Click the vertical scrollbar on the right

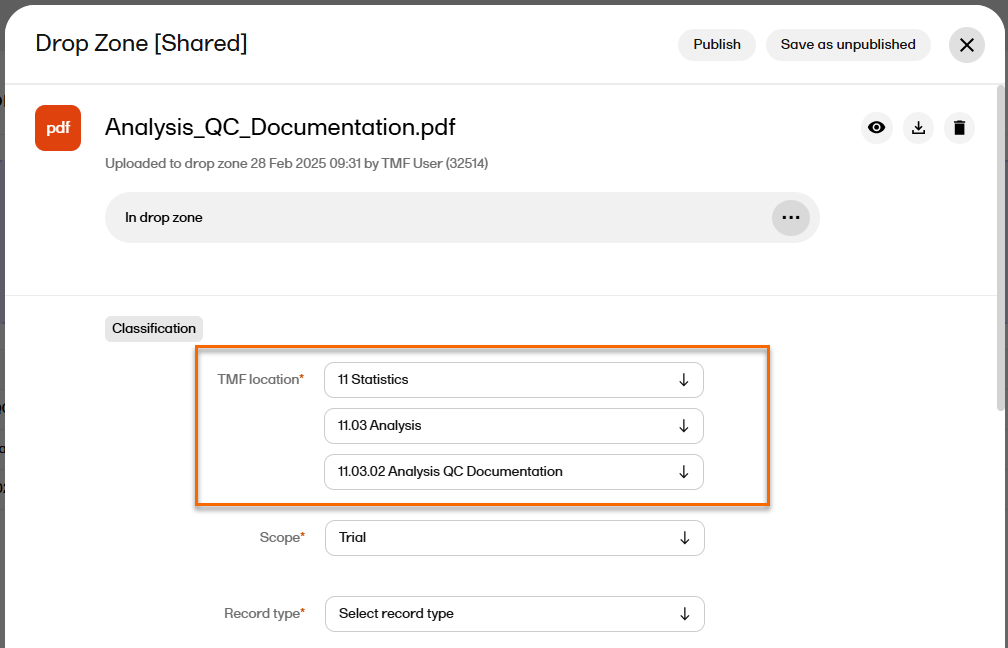click(x=1002, y=250)
